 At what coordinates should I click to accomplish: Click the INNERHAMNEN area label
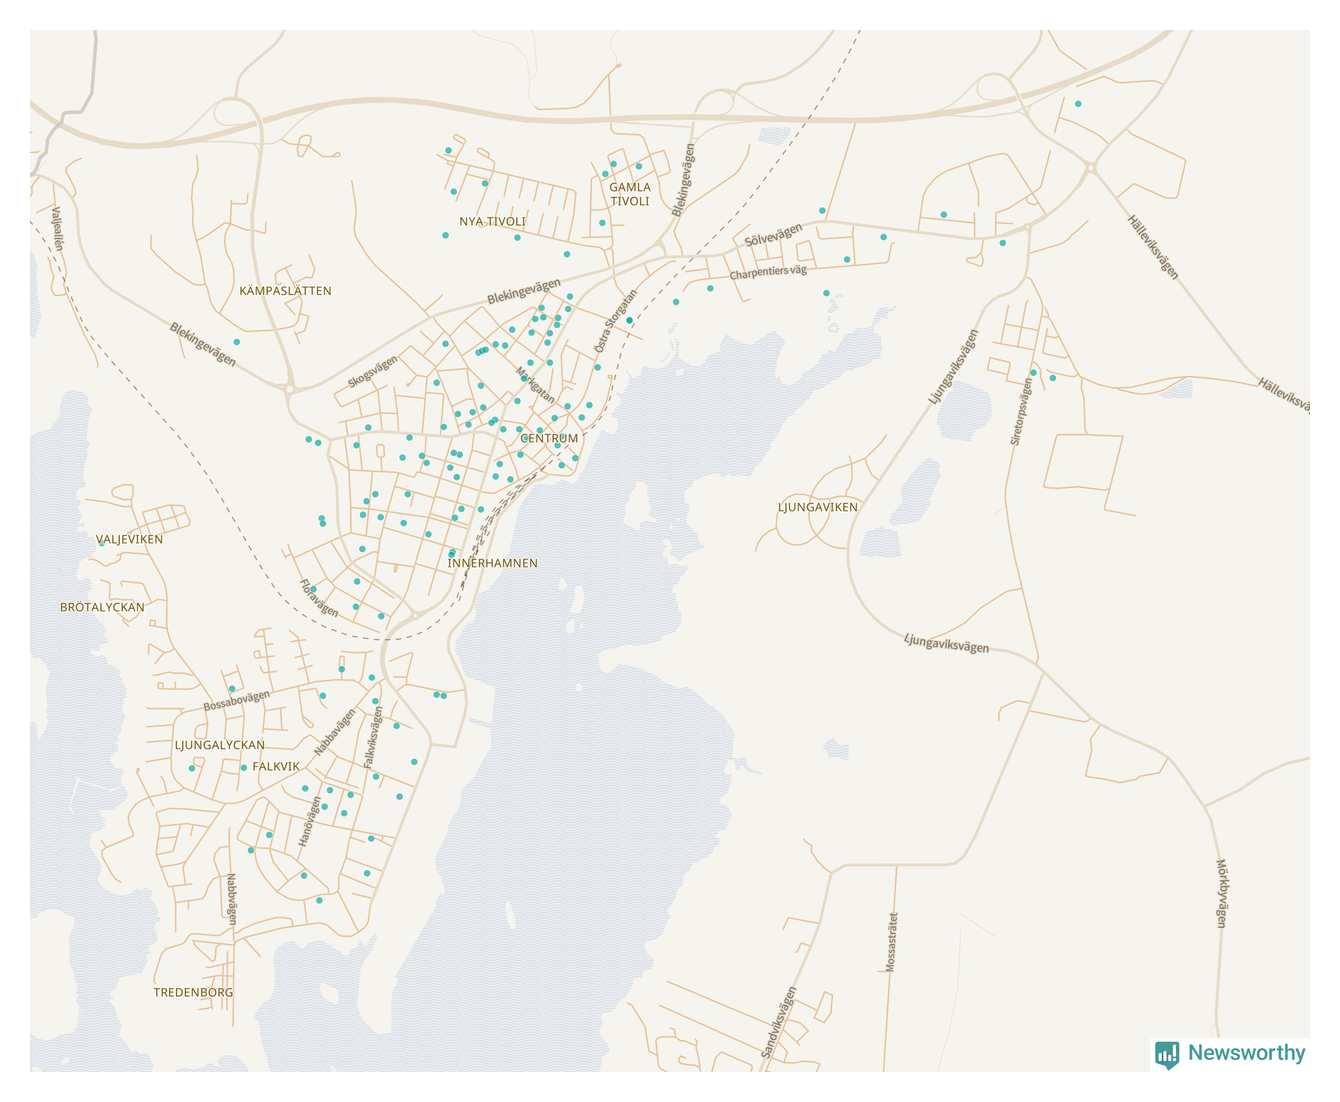click(492, 563)
